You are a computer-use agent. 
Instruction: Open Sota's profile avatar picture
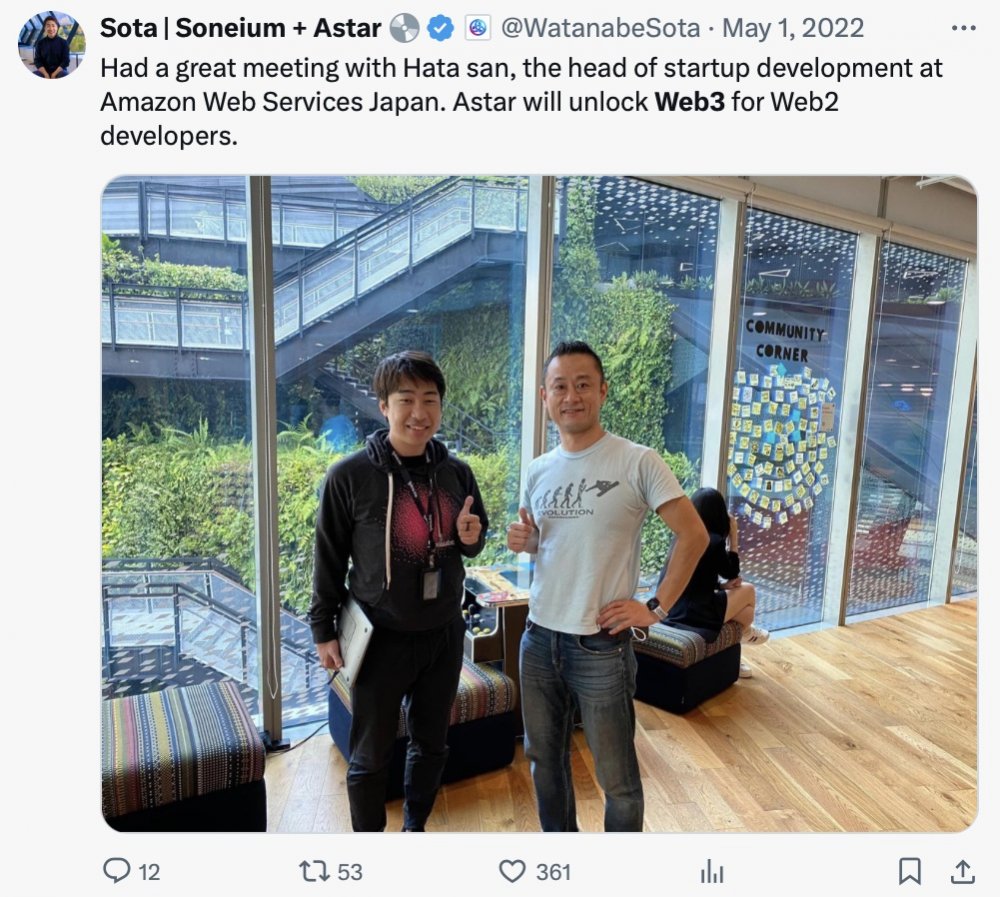point(52,45)
